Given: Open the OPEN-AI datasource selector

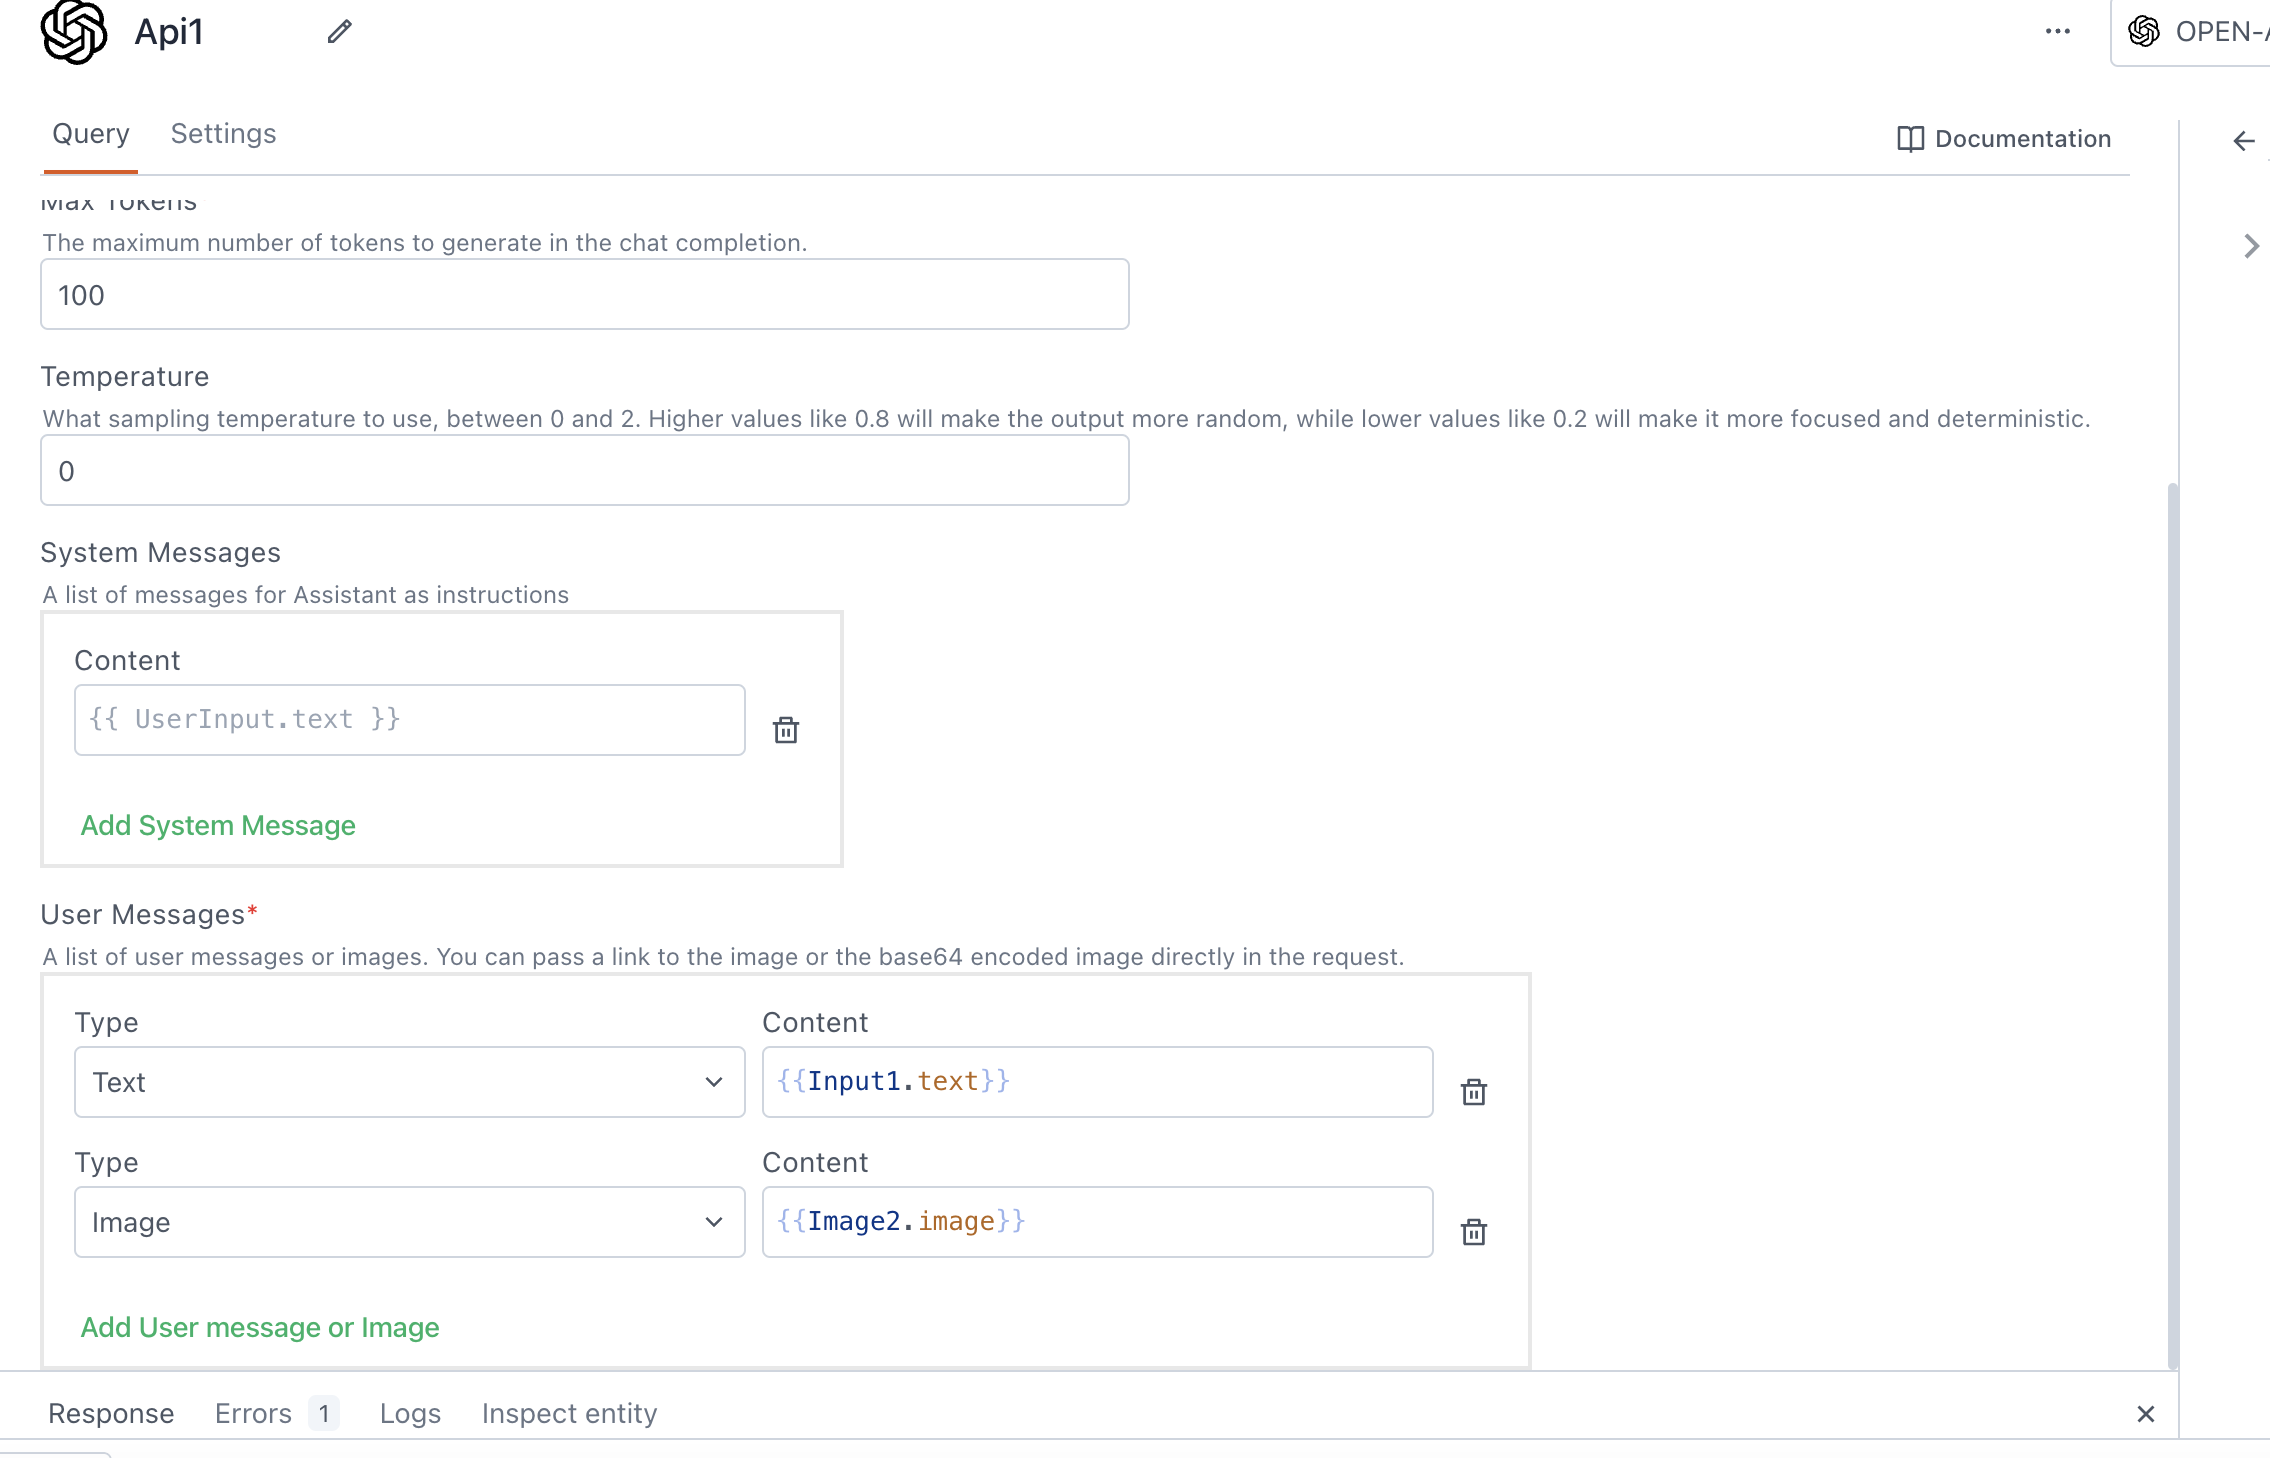Looking at the screenshot, I should (x=2200, y=32).
